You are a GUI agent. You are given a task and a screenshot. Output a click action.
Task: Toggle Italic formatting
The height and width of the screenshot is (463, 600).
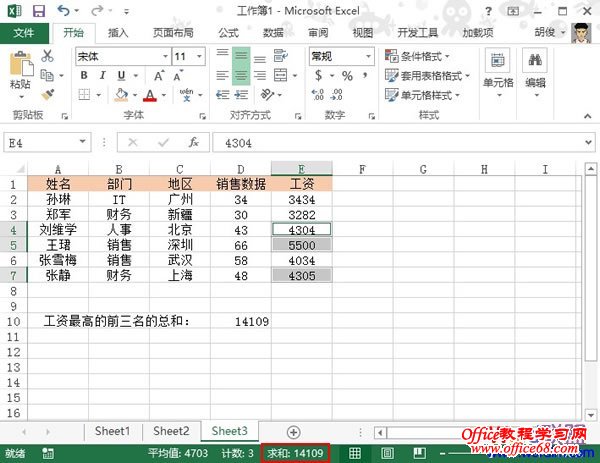(x=103, y=75)
